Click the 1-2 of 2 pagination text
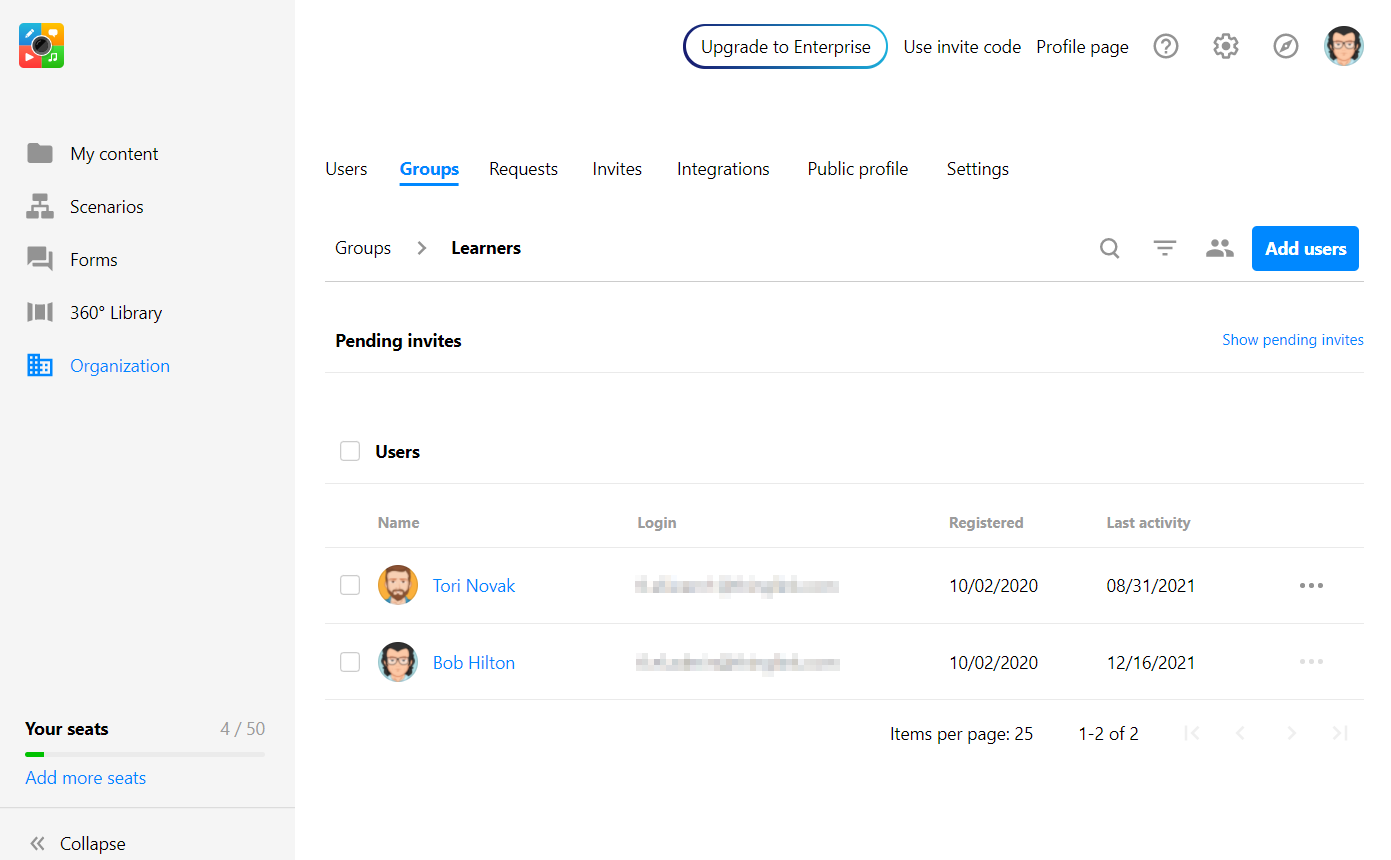Image resolution: width=1391 pixels, height=860 pixels. click(x=1108, y=733)
